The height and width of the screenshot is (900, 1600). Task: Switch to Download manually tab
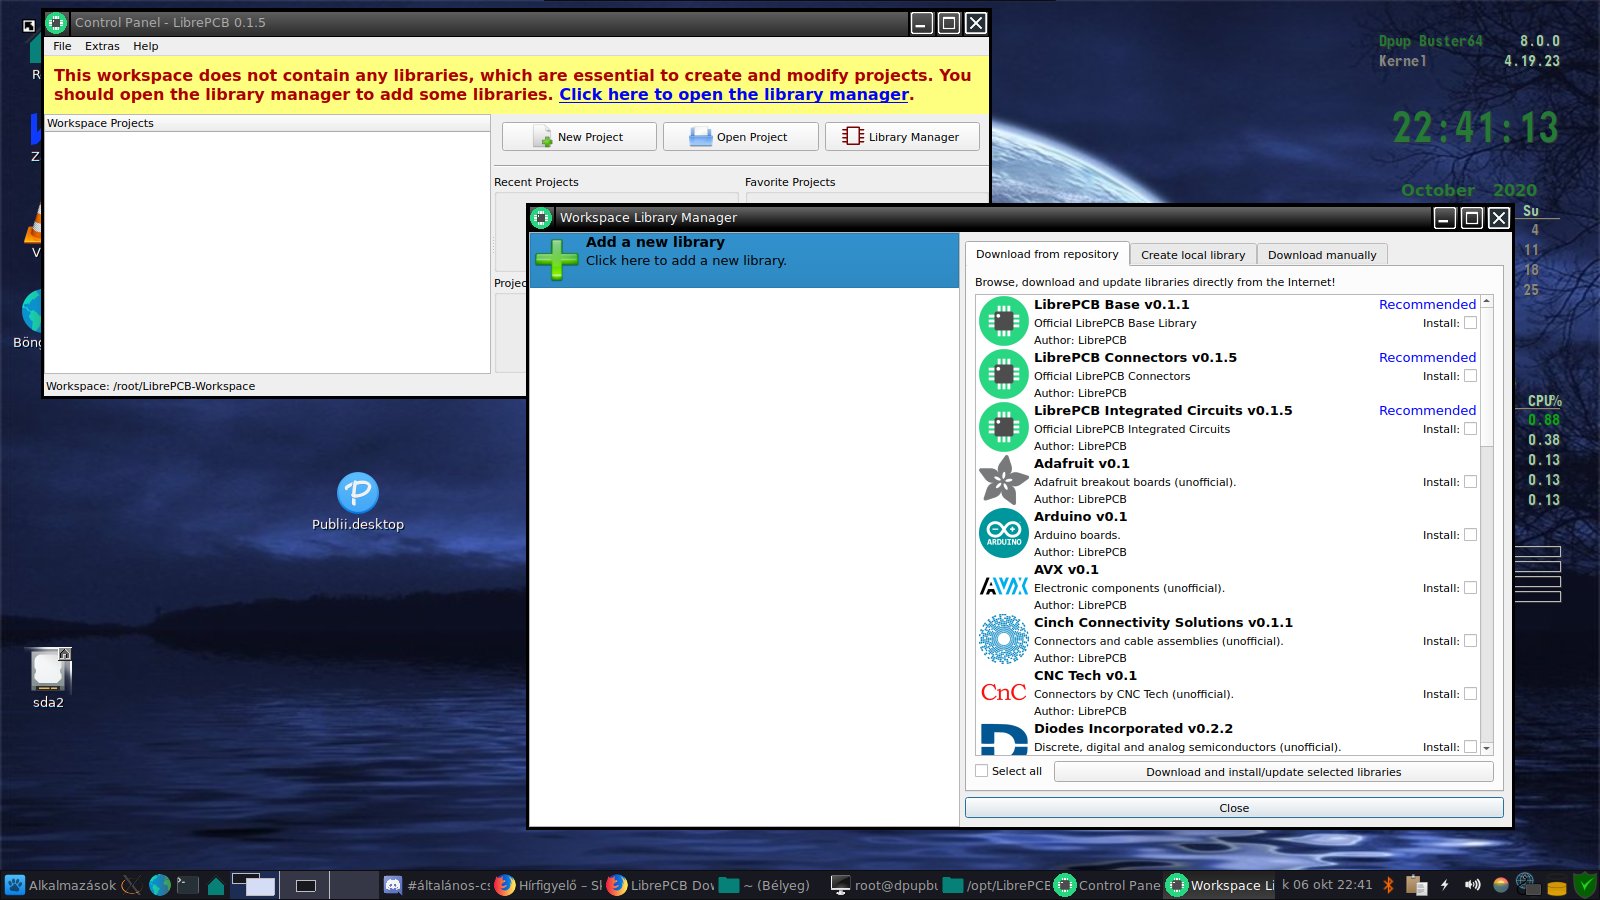click(x=1322, y=255)
